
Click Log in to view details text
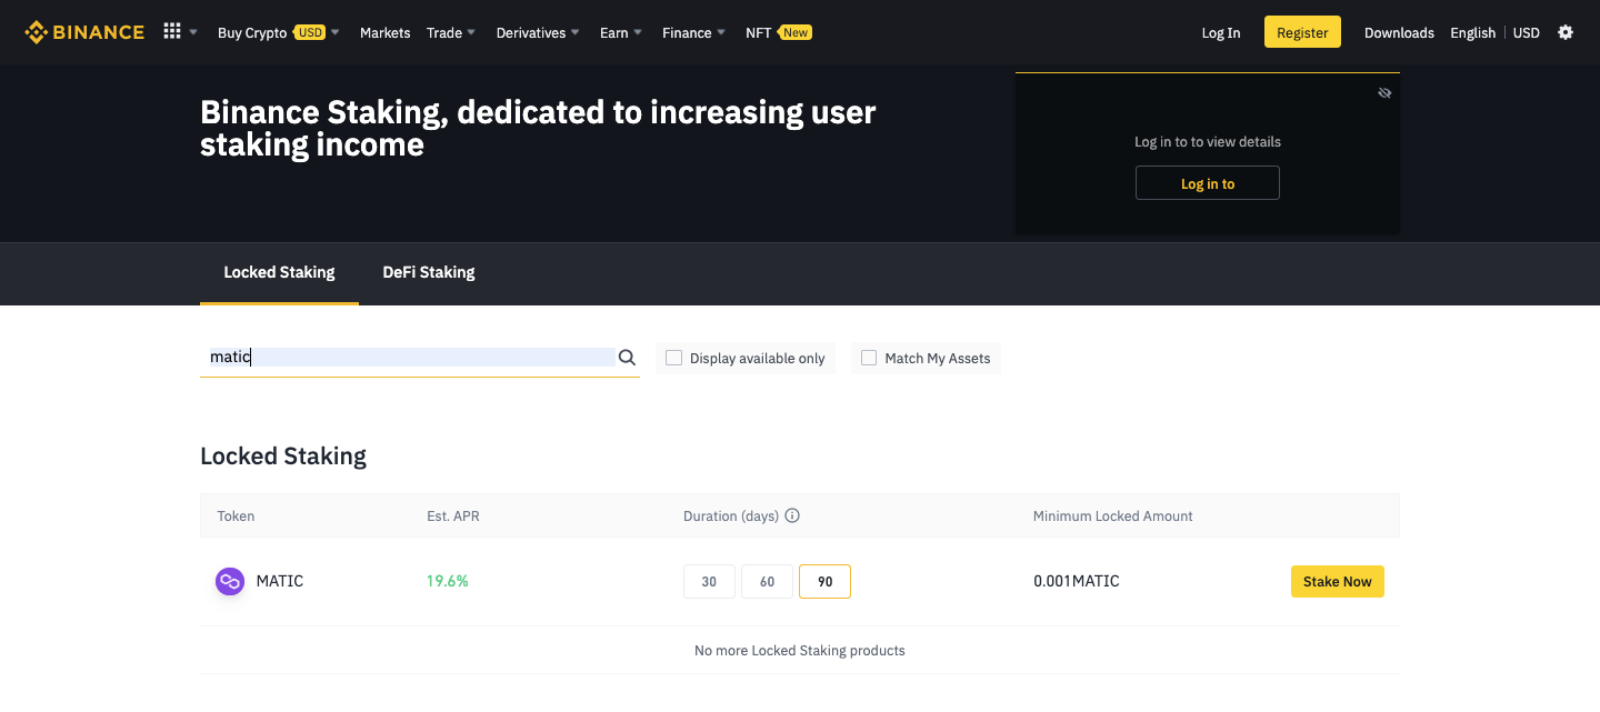pyautogui.click(x=1207, y=142)
